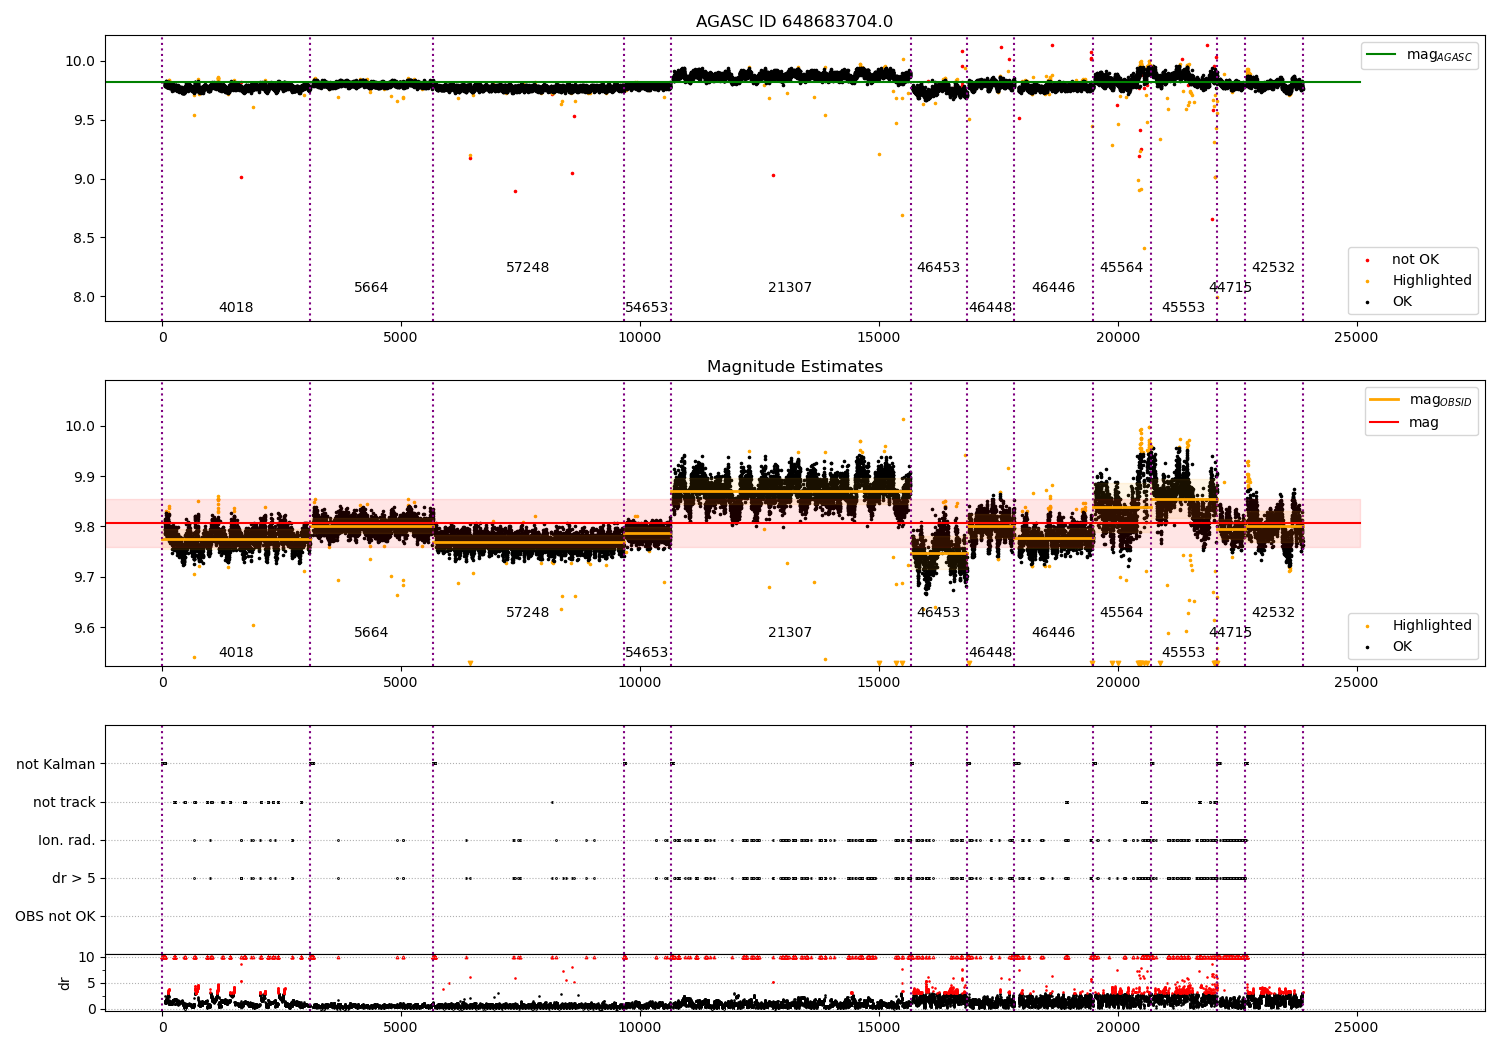
Task: Click x-tick 5000 below bottom plot
Action: [401, 1027]
